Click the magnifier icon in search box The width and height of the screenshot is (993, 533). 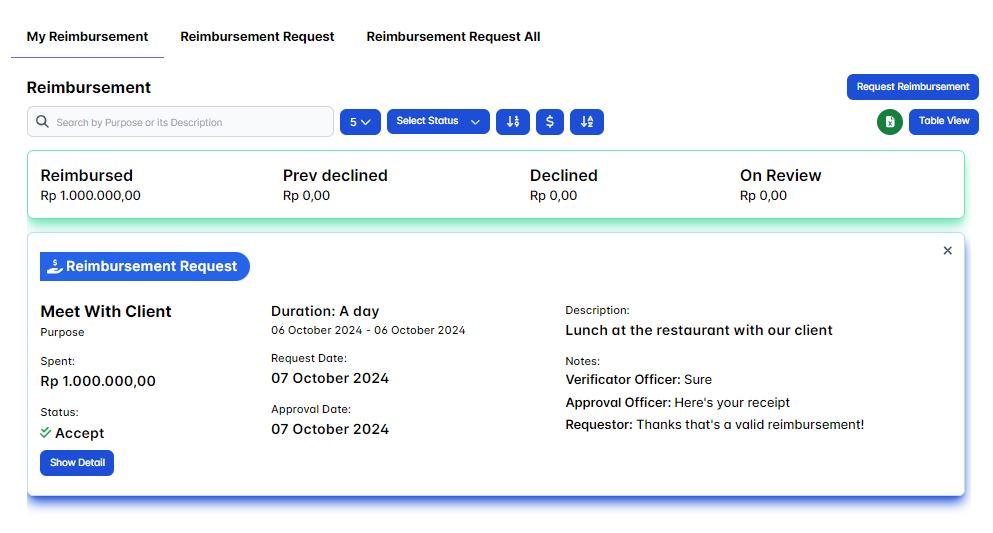coord(42,122)
